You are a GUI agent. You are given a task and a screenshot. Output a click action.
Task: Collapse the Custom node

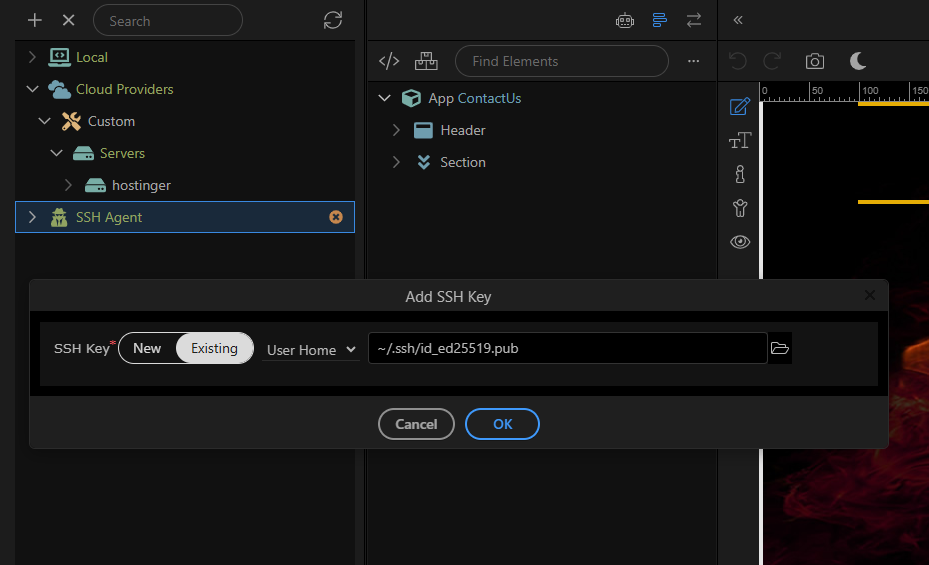tap(44, 121)
